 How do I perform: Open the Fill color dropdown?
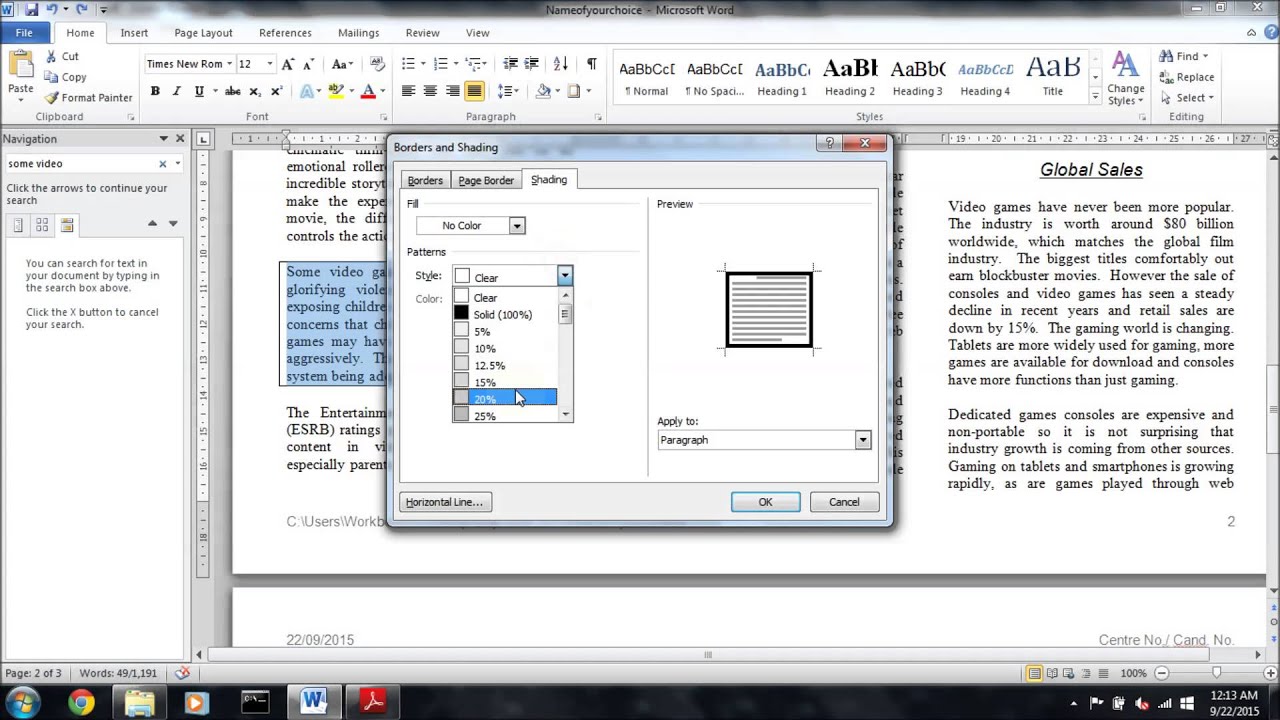[517, 226]
